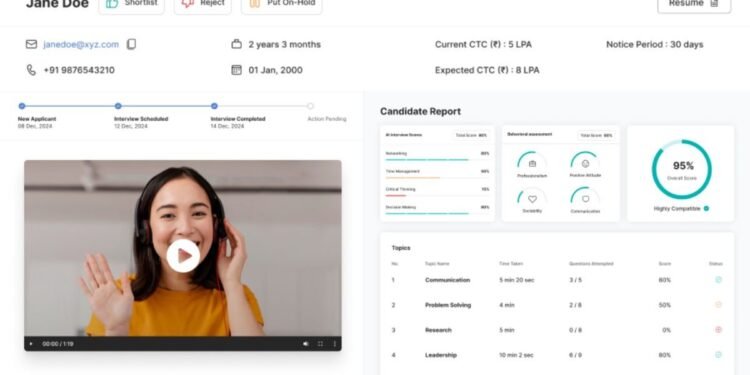Click phone number +91 9876543210
This screenshot has height=375, width=750.
[x=79, y=70]
